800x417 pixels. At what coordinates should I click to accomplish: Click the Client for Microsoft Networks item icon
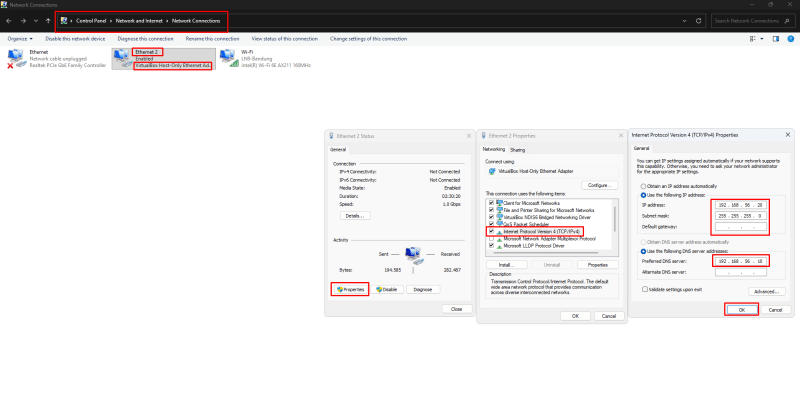pos(499,203)
